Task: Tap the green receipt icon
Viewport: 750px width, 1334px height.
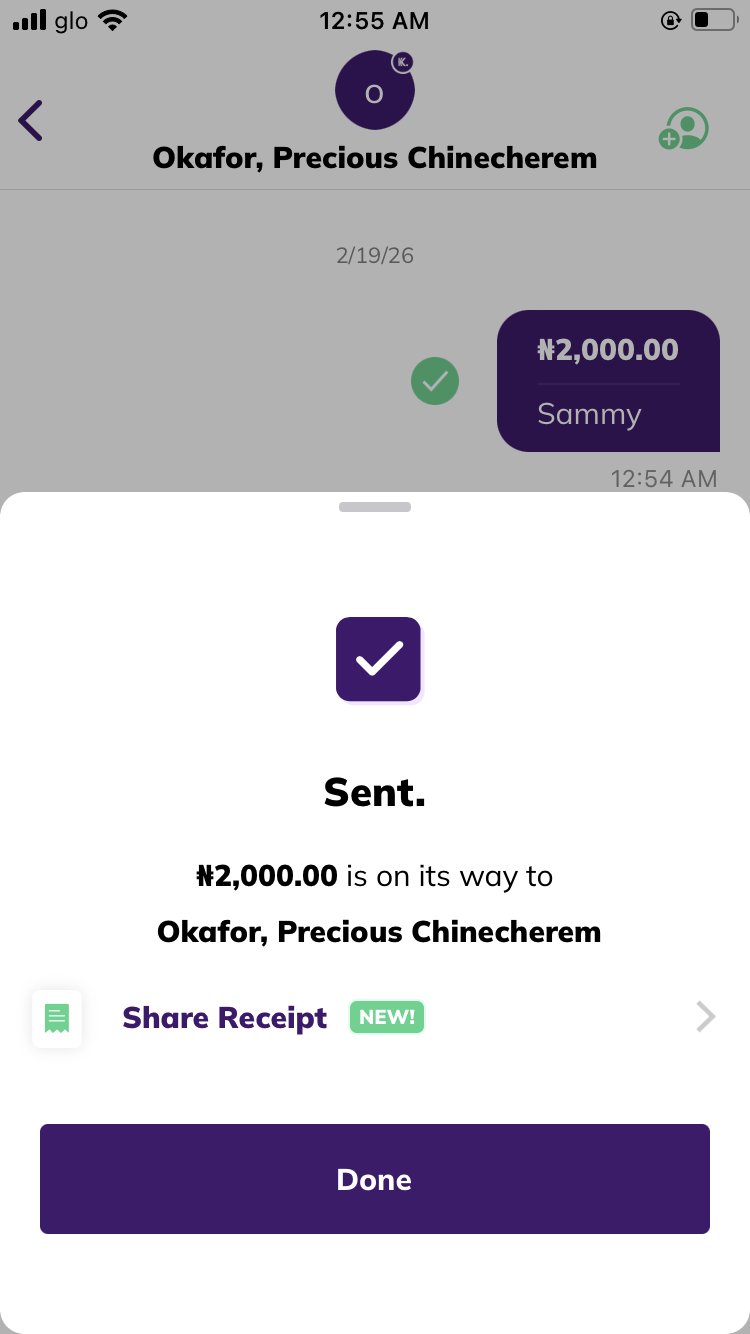Action: tap(57, 1019)
